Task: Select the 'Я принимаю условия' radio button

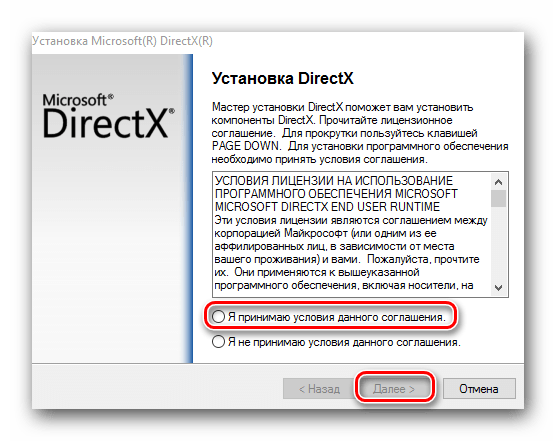Action: 218,317
